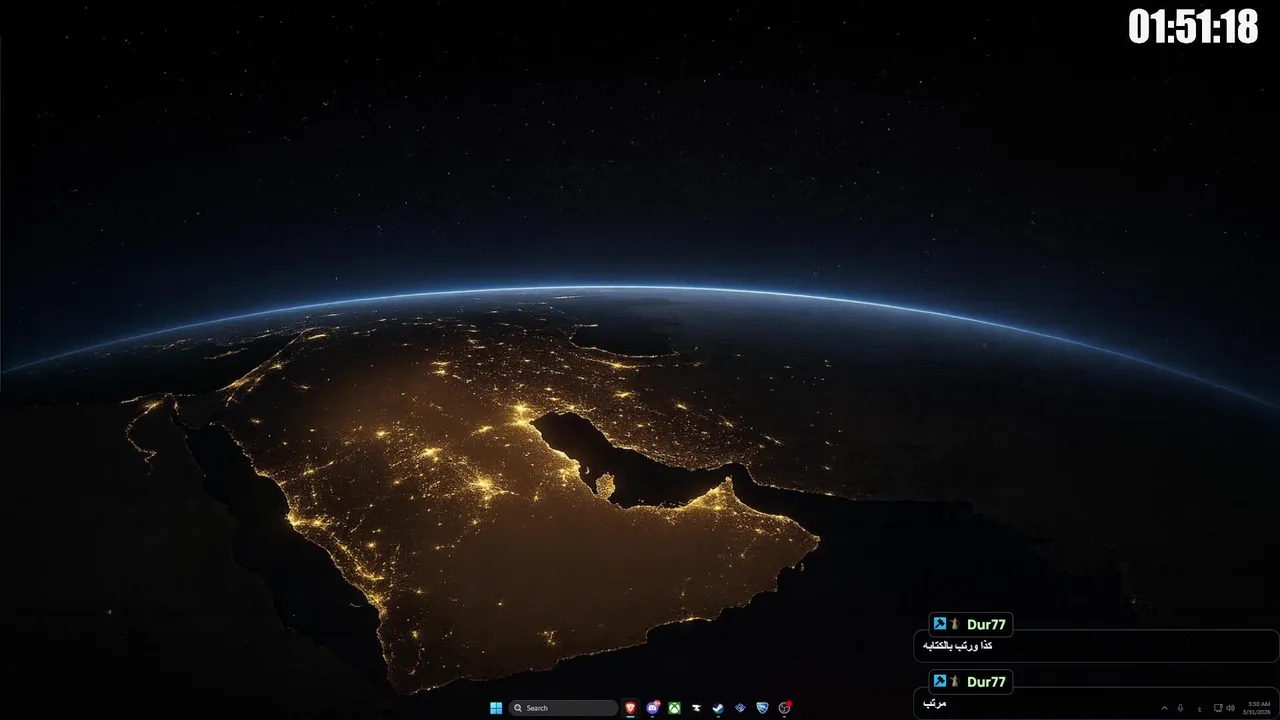Viewport: 1280px width, 720px height.
Task: Click the upper Dur77 username in chat overlay
Action: (986, 624)
